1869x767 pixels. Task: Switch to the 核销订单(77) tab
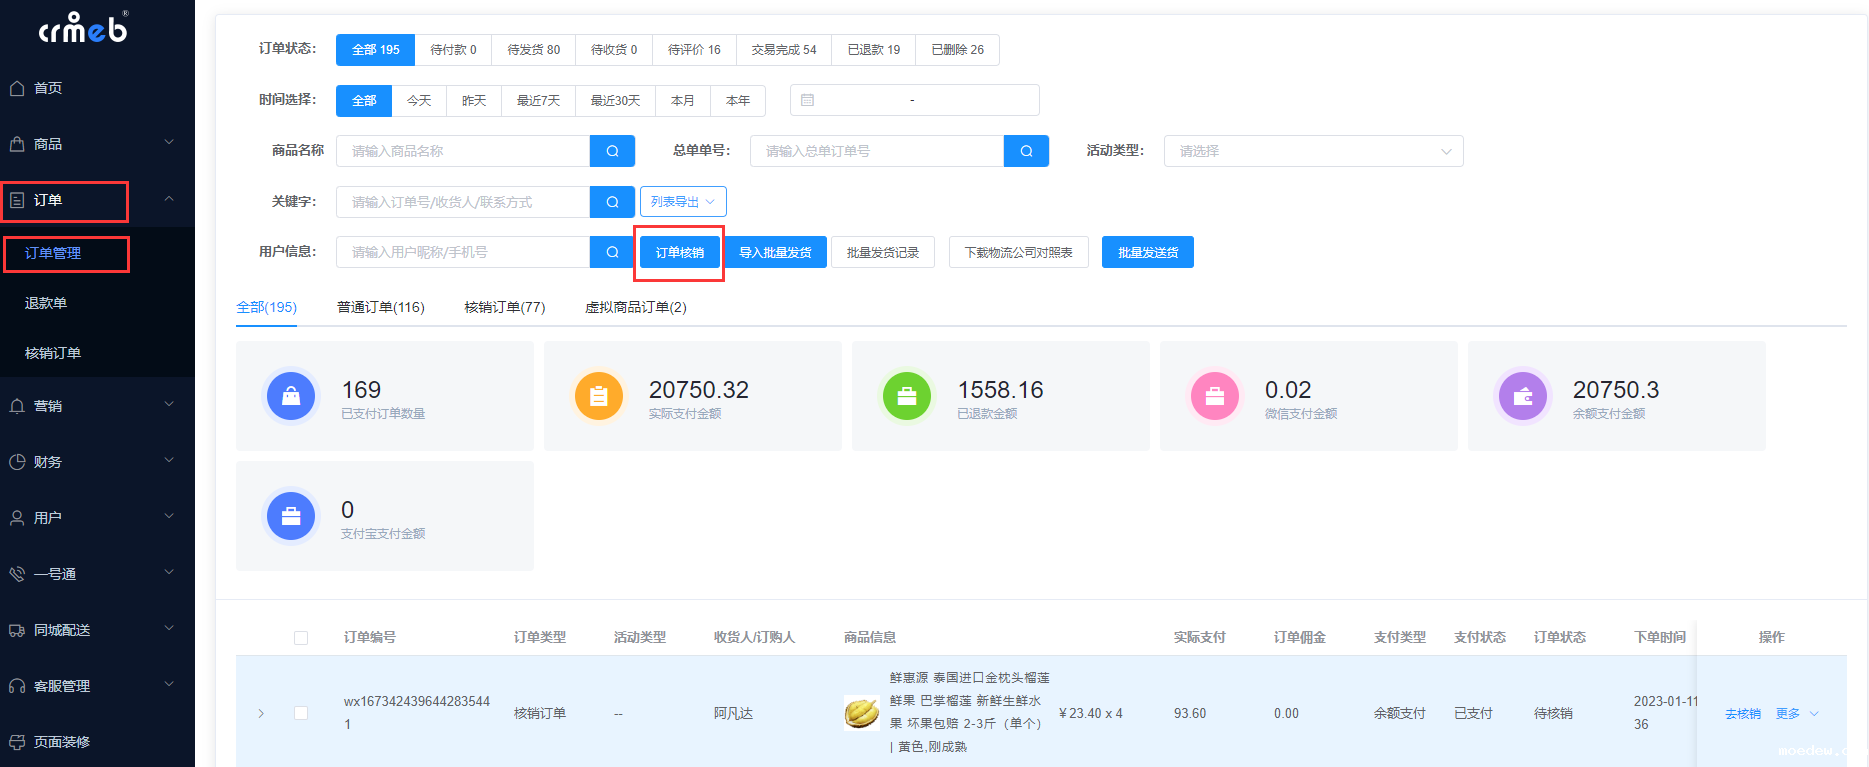pyautogui.click(x=504, y=307)
